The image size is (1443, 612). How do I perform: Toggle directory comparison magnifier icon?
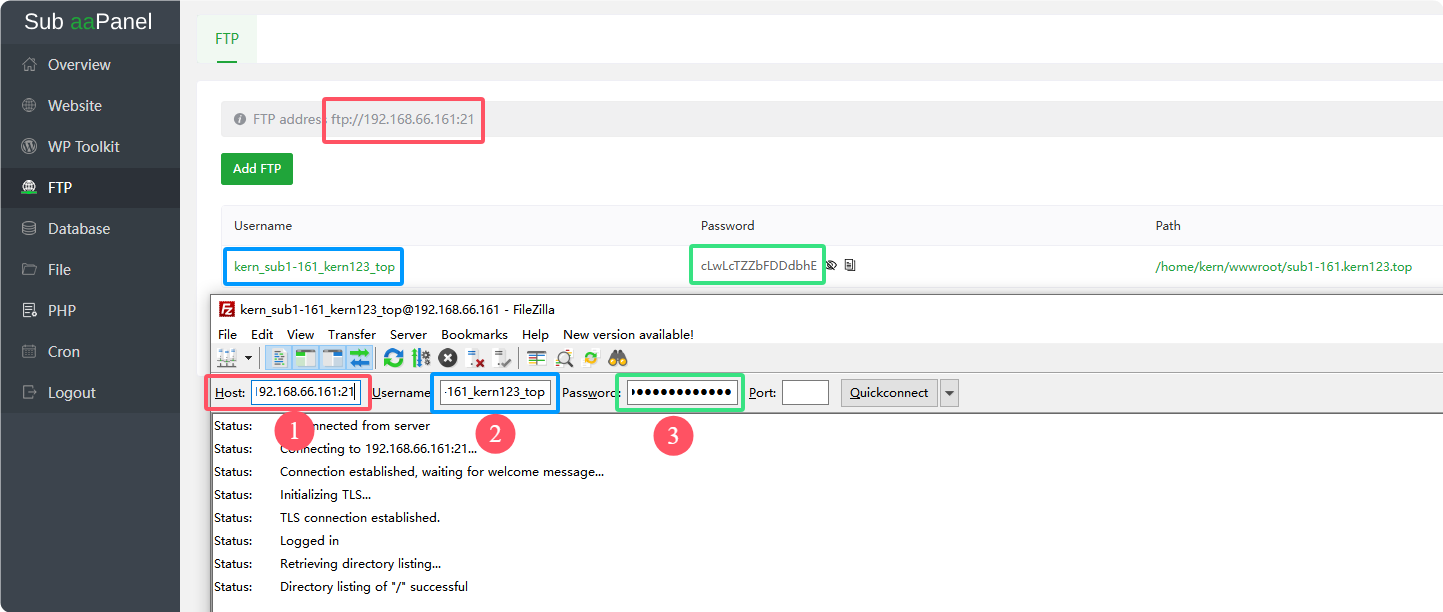(564, 358)
